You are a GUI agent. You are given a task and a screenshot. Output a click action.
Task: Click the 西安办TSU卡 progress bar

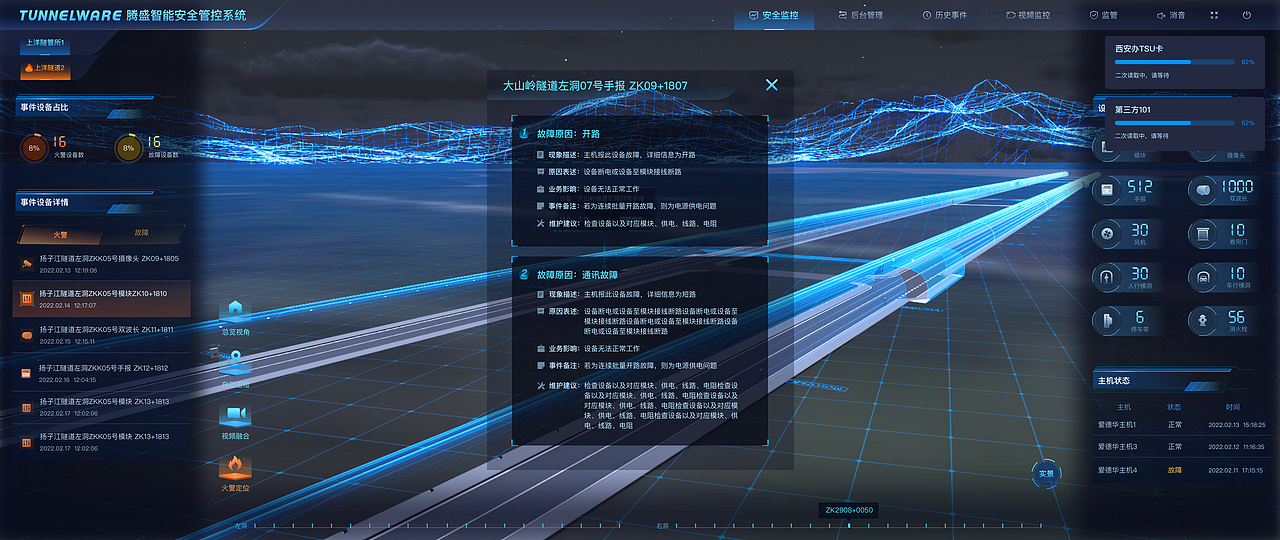1174,62
